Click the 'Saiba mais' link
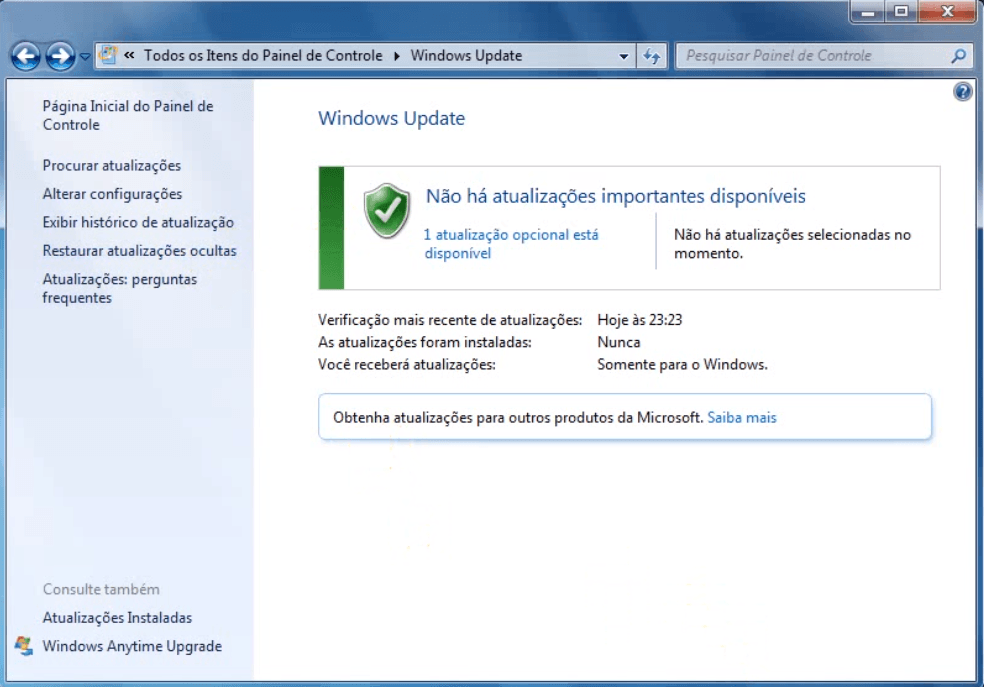This screenshot has height=687, width=984. click(x=742, y=418)
